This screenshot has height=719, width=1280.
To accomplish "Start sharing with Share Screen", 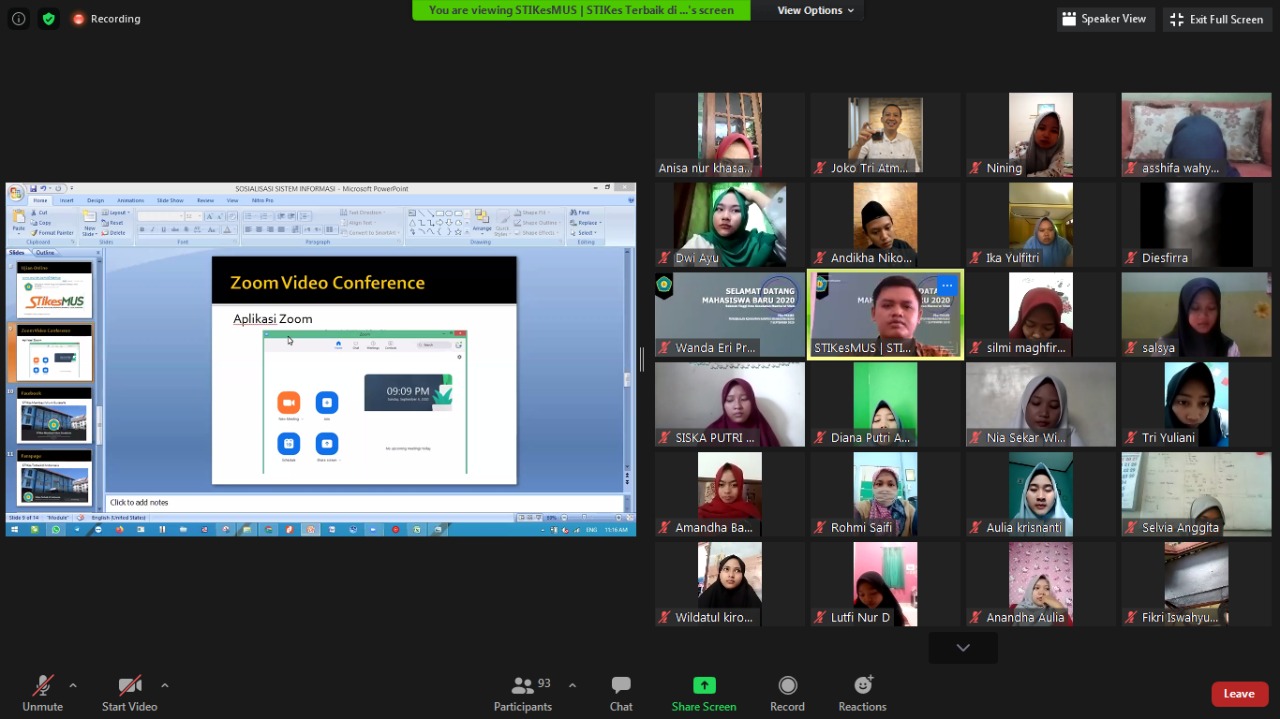I will coord(704,693).
